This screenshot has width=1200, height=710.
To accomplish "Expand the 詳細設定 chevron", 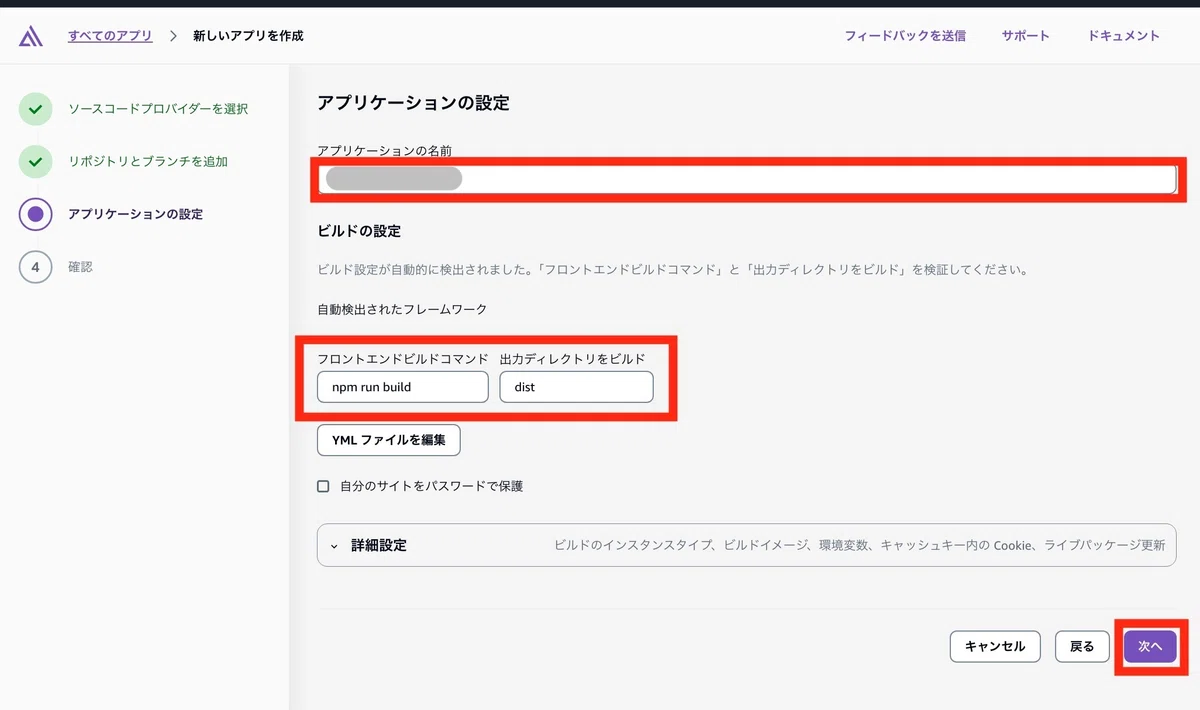I will (335, 547).
